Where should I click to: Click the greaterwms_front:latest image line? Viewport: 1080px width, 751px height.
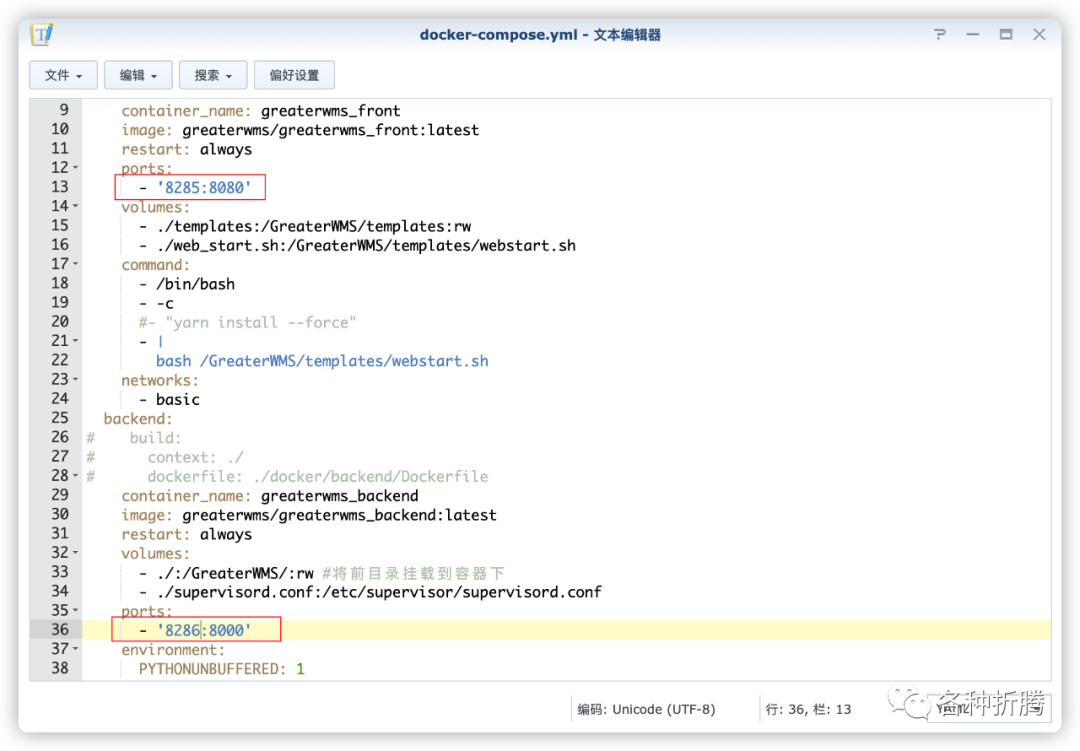pos(300,130)
